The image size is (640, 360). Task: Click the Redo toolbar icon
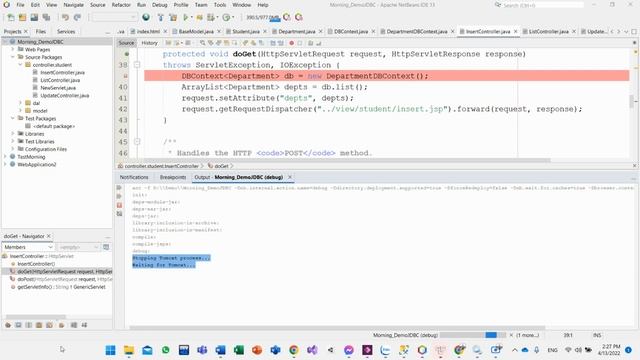[x=77, y=18]
